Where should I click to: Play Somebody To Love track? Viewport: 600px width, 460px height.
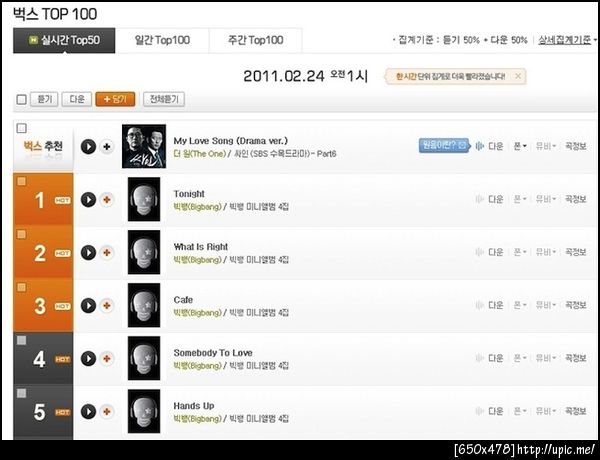tap(88, 359)
